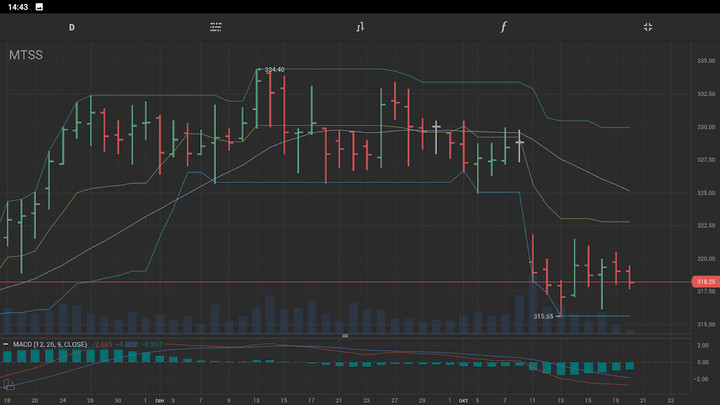Tap the red current price horizontal line

(344, 282)
